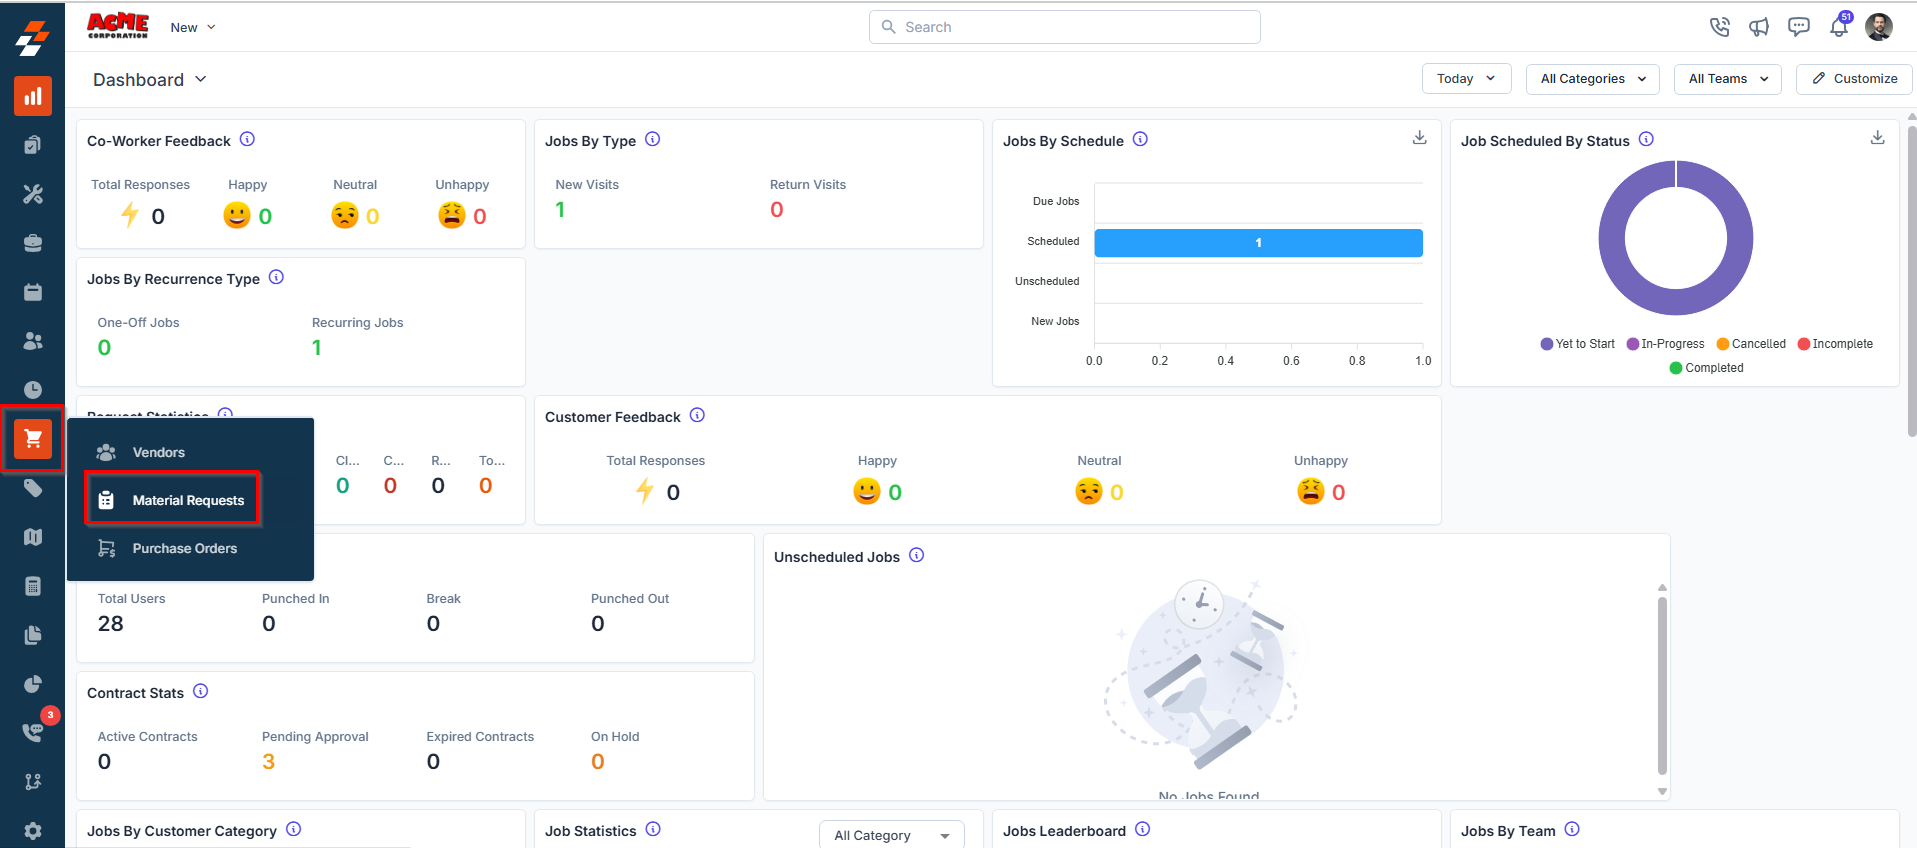Toggle Yet to Start legend item

point(1577,344)
